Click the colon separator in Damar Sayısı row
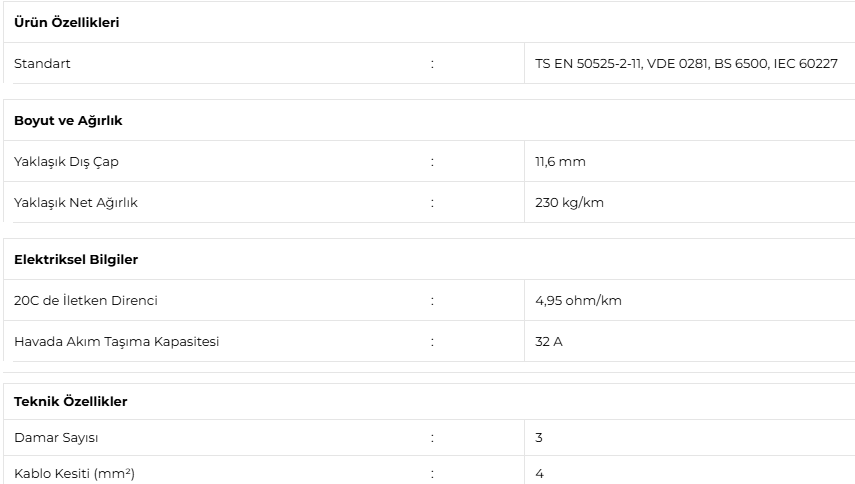Image resolution: width=855 pixels, height=484 pixels. [x=432, y=438]
